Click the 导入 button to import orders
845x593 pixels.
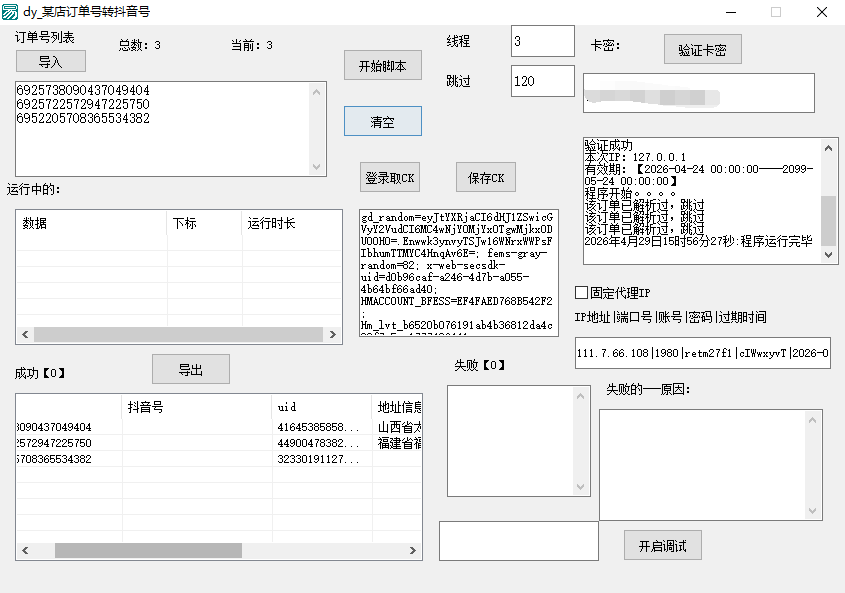[x=49, y=61]
